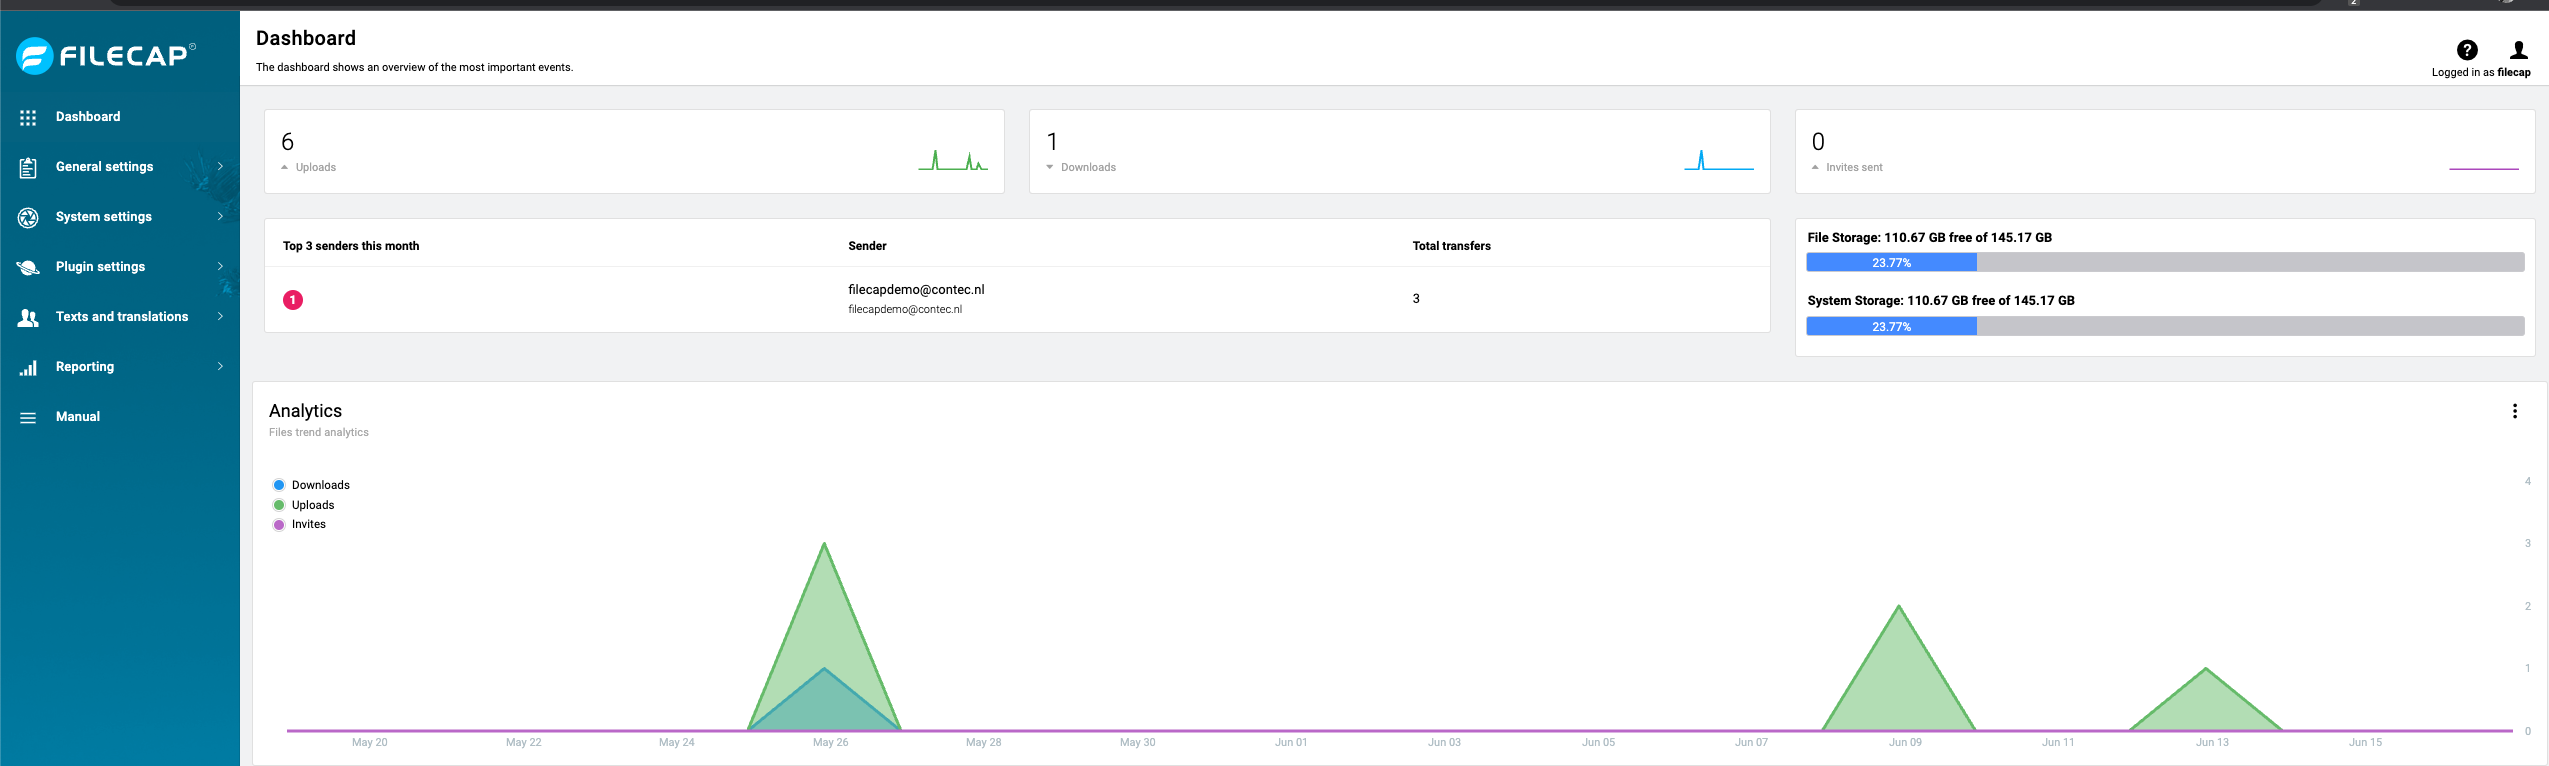This screenshot has width=2549, height=766.
Task: Click the FileCap logo
Action: pyautogui.click(x=106, y=55)
